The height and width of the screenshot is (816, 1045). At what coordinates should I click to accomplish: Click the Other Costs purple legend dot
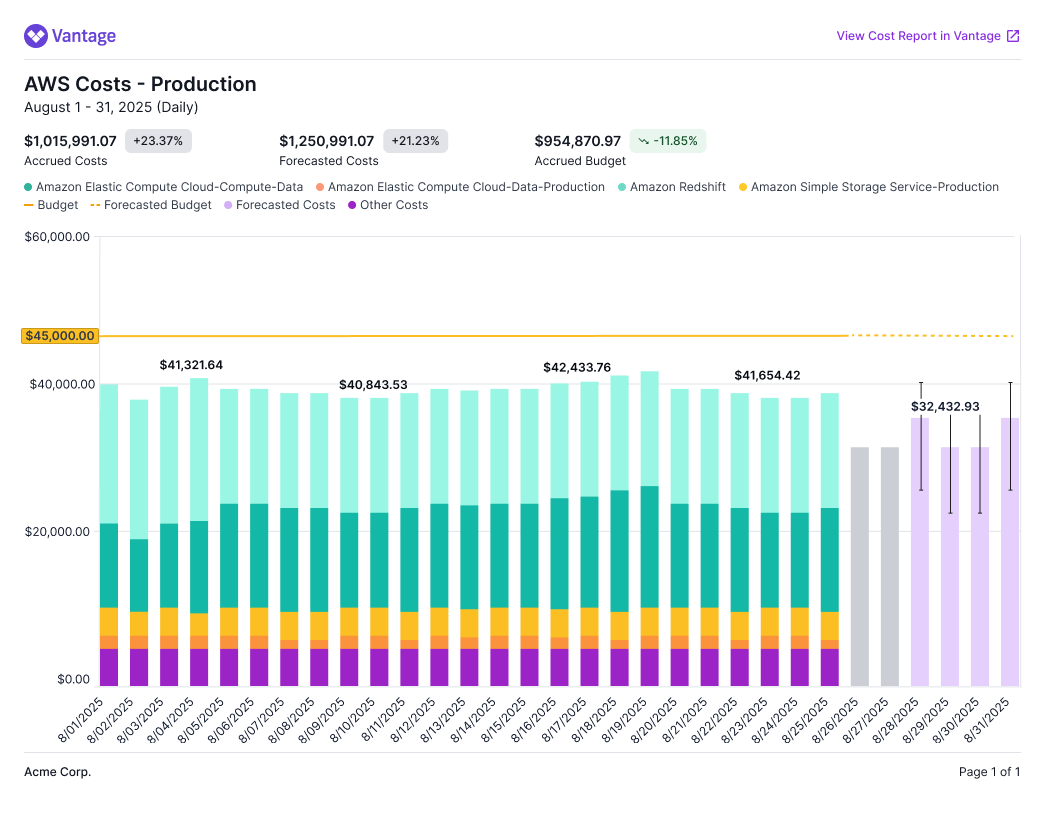tap(352, 205)
